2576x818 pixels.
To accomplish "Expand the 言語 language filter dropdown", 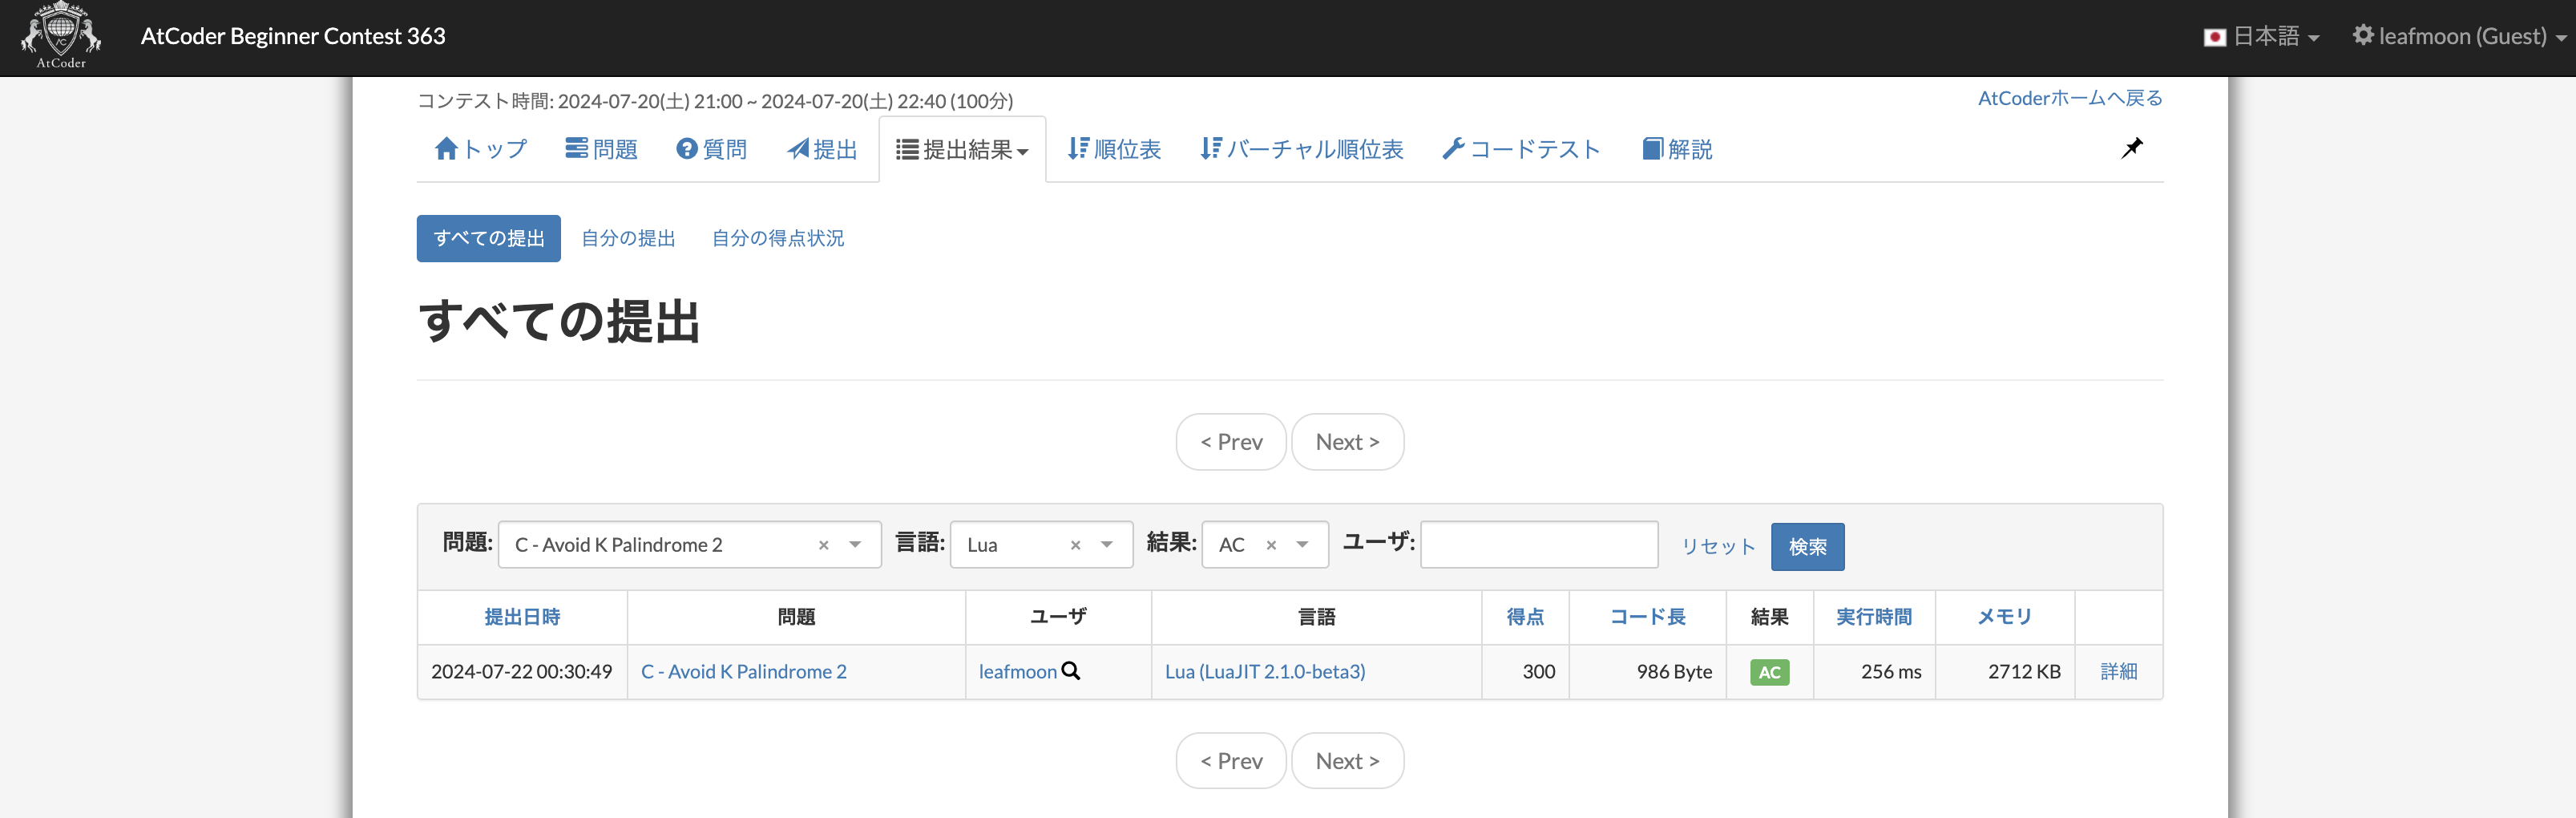I will coord(1106,545).
